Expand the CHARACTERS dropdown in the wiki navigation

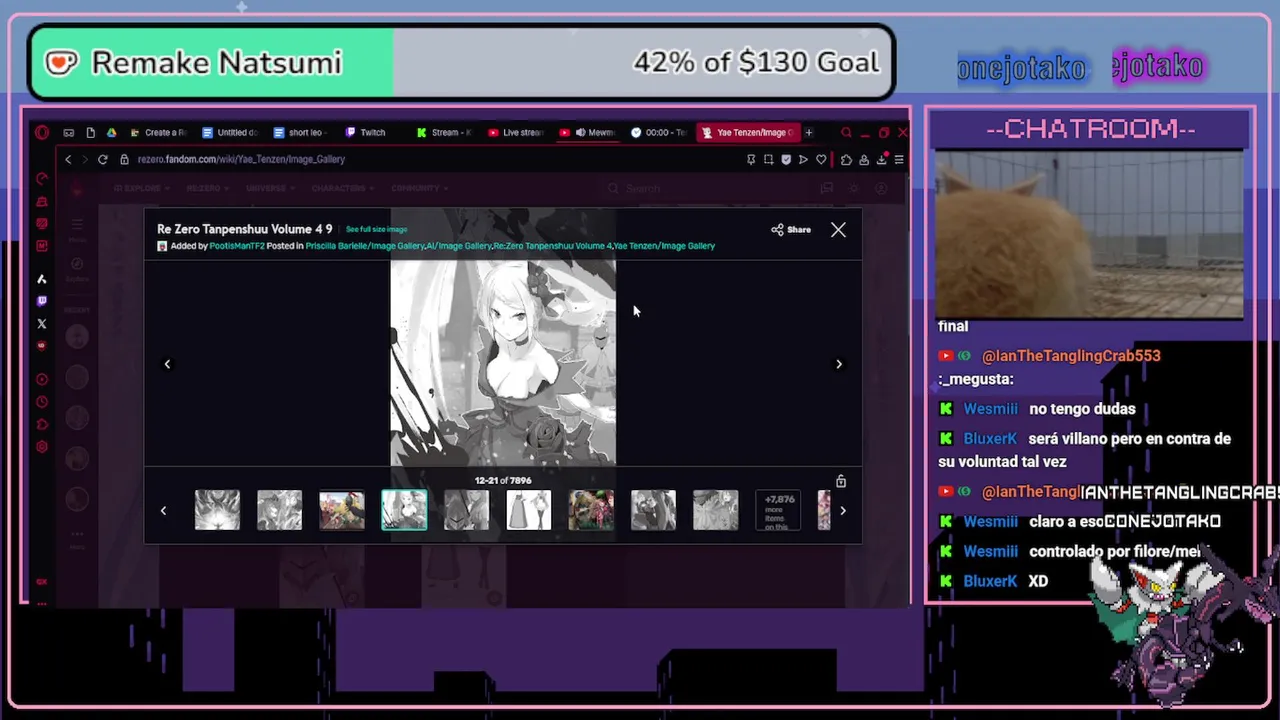tap(341, 188)
